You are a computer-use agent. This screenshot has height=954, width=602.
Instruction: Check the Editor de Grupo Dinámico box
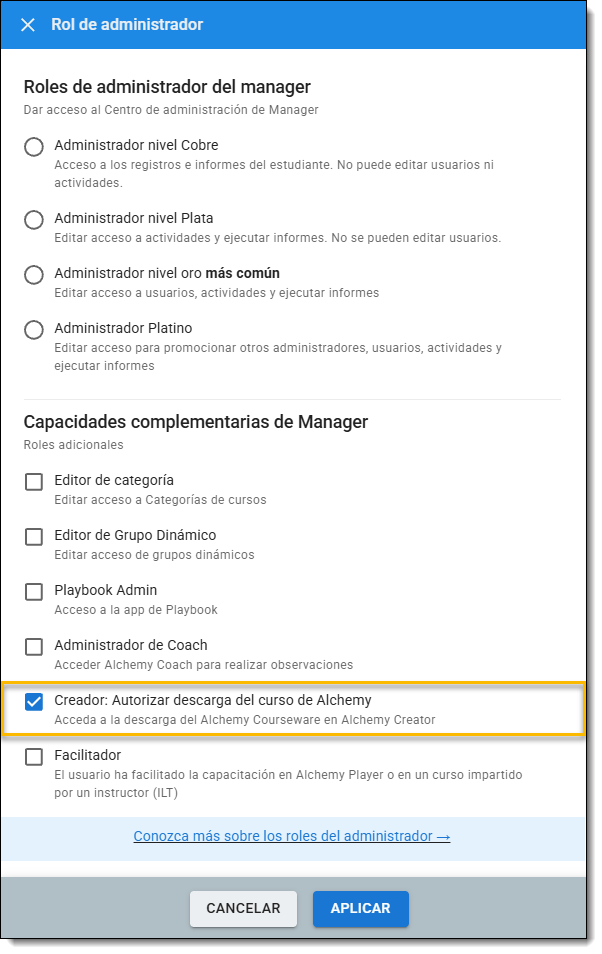point(34,537)
